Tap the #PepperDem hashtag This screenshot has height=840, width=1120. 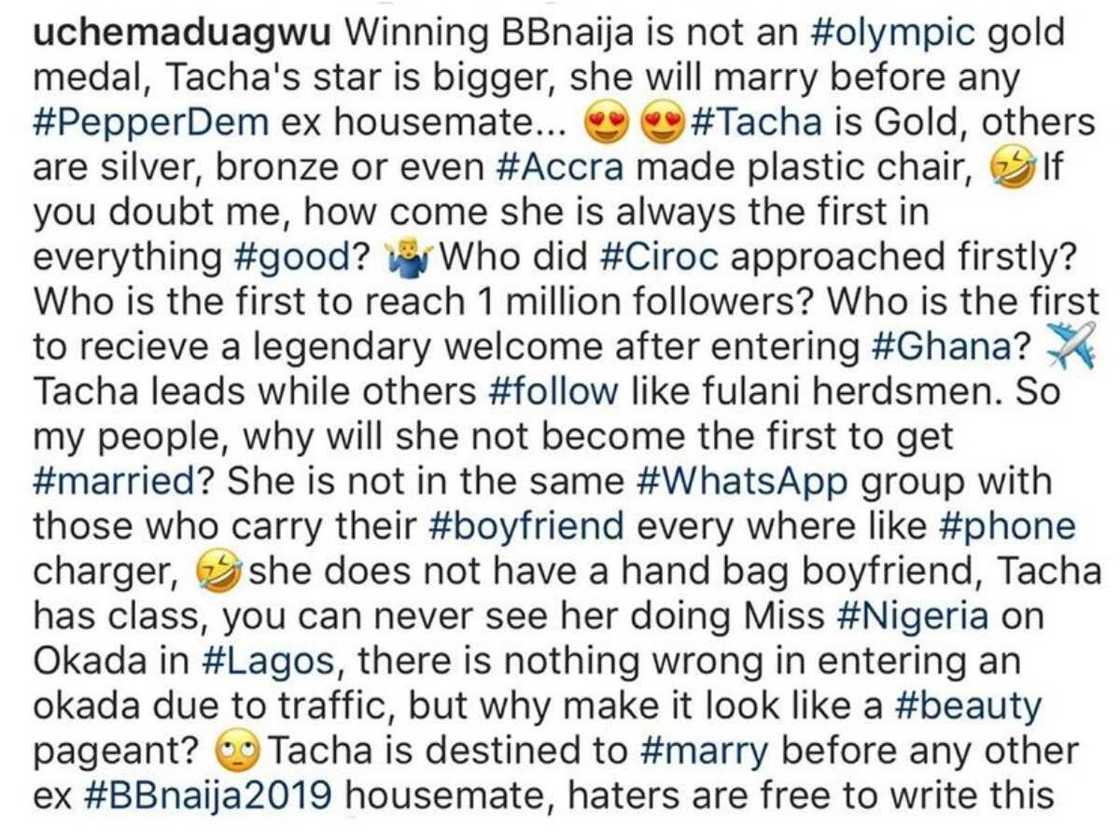tap(150, 122)
